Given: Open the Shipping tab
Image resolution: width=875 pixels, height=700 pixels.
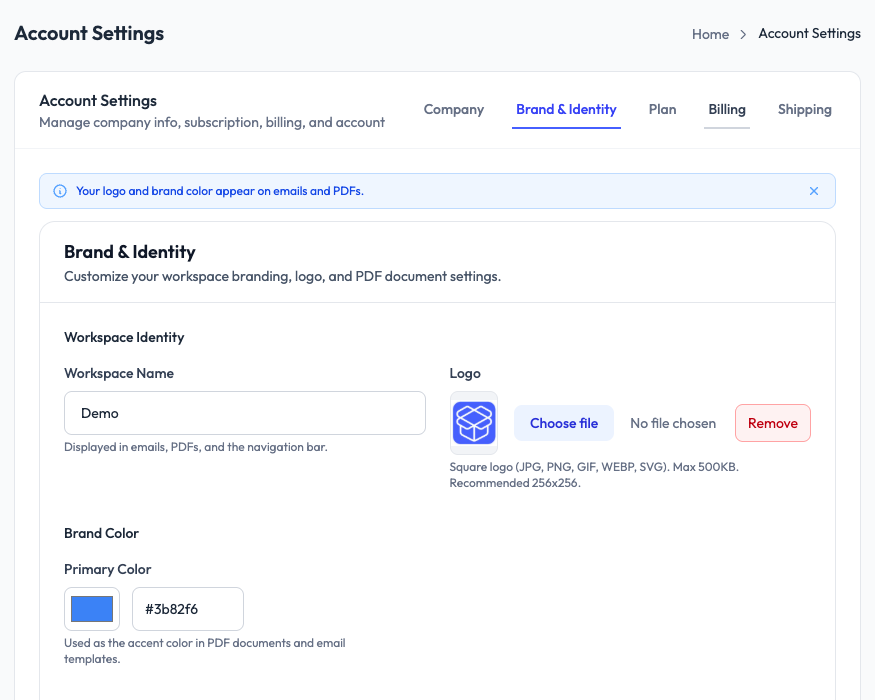Looking at the screenshot, I should pos(805,110).
